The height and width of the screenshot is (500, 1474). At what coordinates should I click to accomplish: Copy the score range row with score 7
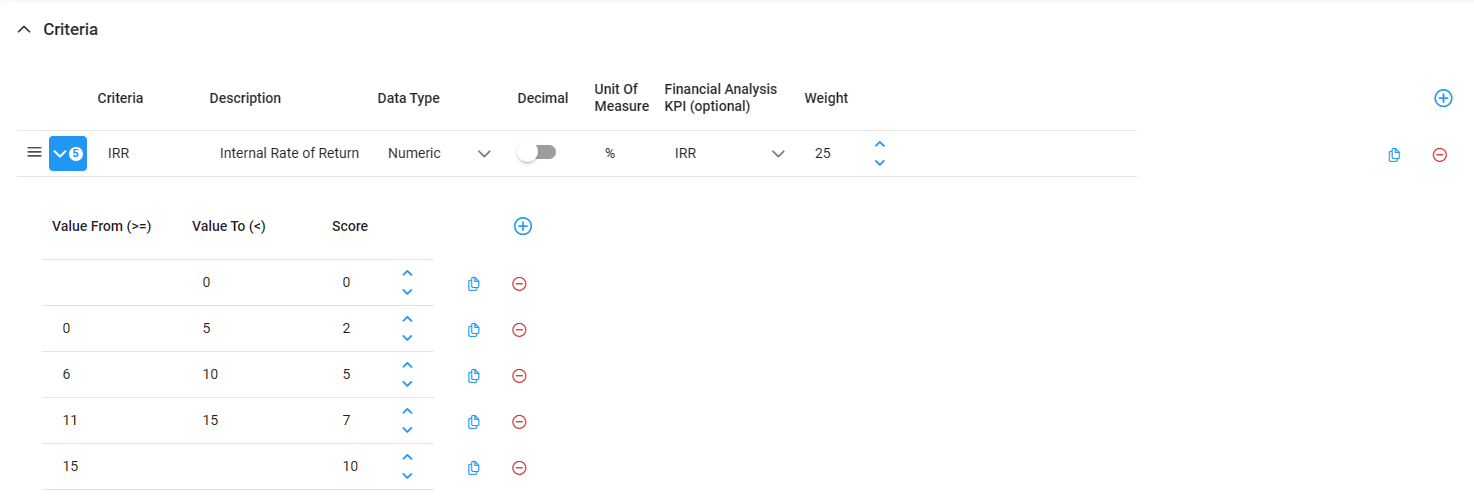point(474,422)
